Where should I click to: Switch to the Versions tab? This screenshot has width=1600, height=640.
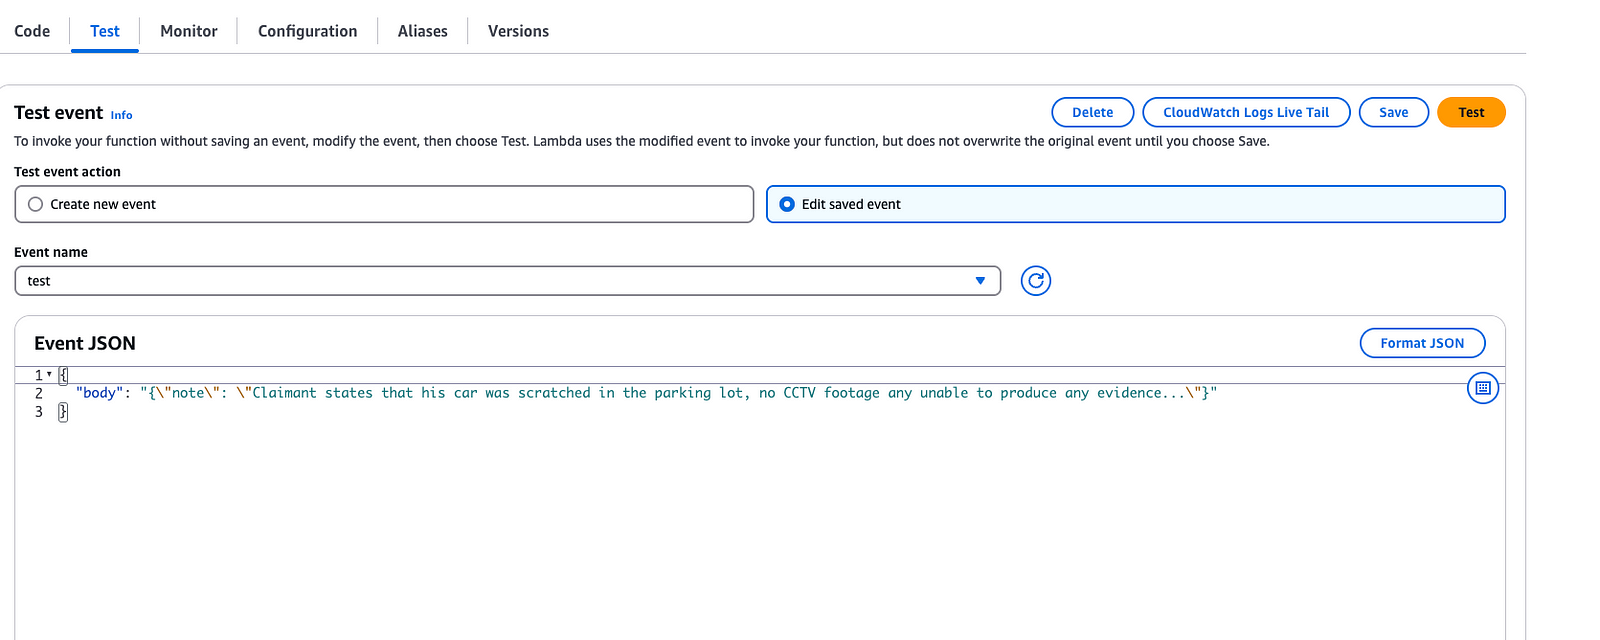pos(518,31)
